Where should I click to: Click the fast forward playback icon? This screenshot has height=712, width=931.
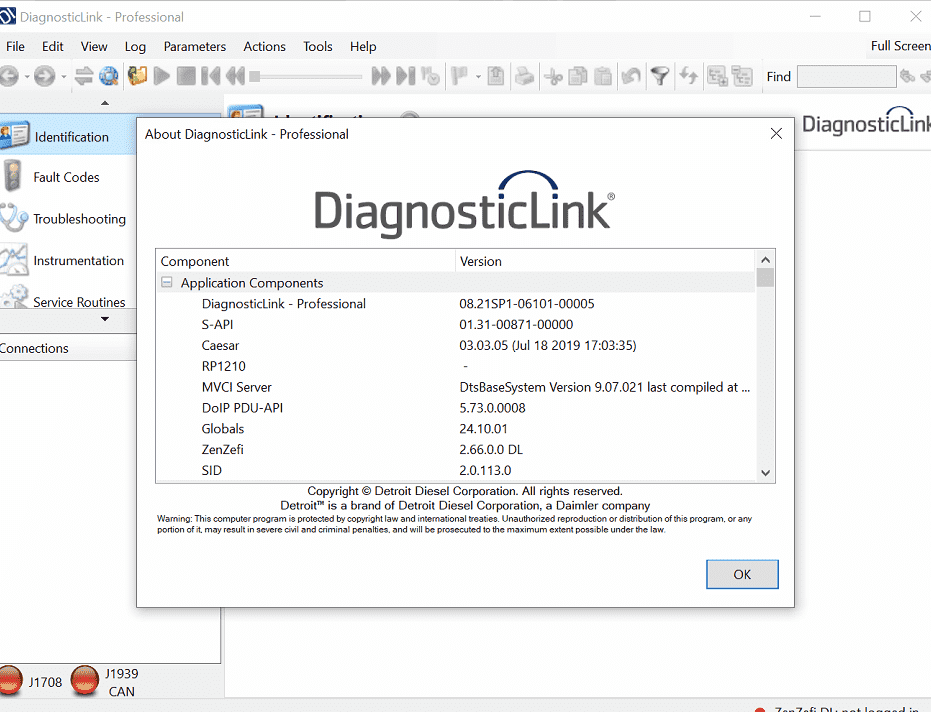(x=381, y=76)
